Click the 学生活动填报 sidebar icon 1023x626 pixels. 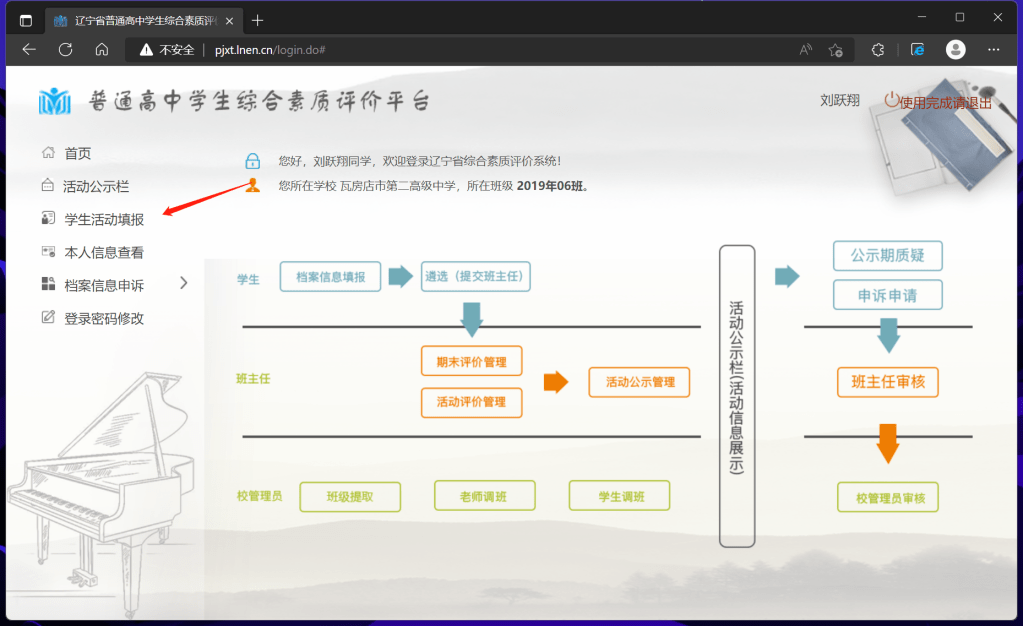pyautogui.click(x=48, y=219)
